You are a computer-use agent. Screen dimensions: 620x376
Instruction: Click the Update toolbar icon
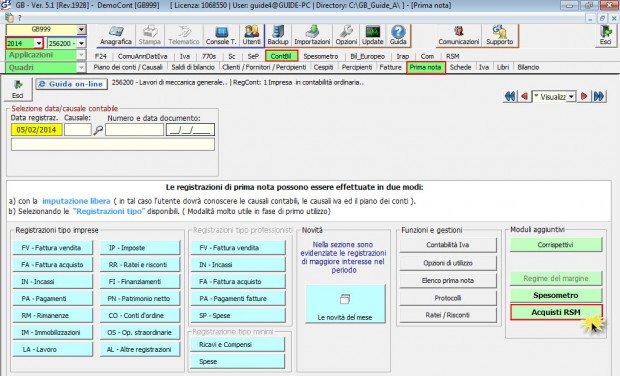click(x=372, y=35)
